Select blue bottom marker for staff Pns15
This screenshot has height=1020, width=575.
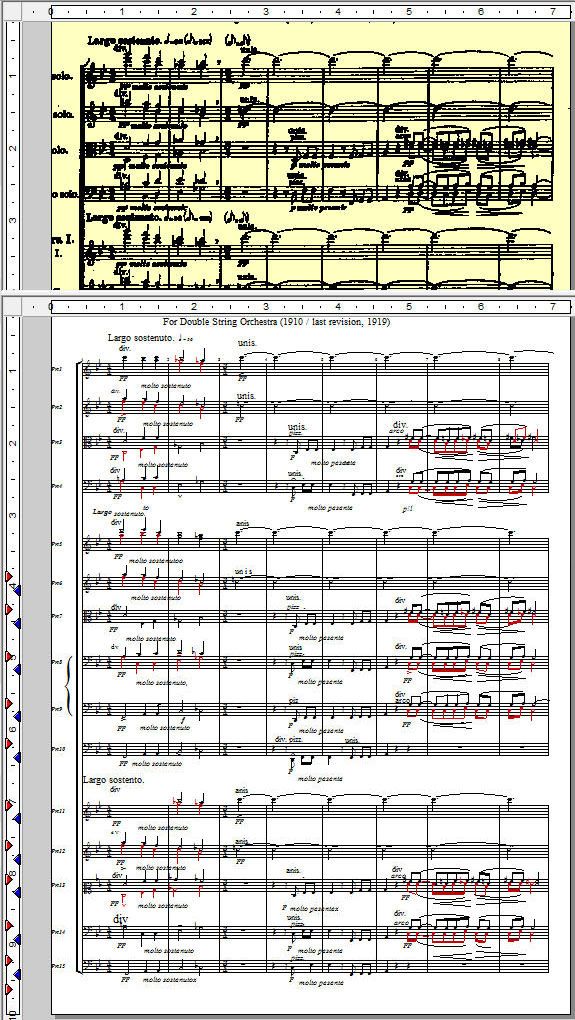(18, 974)
